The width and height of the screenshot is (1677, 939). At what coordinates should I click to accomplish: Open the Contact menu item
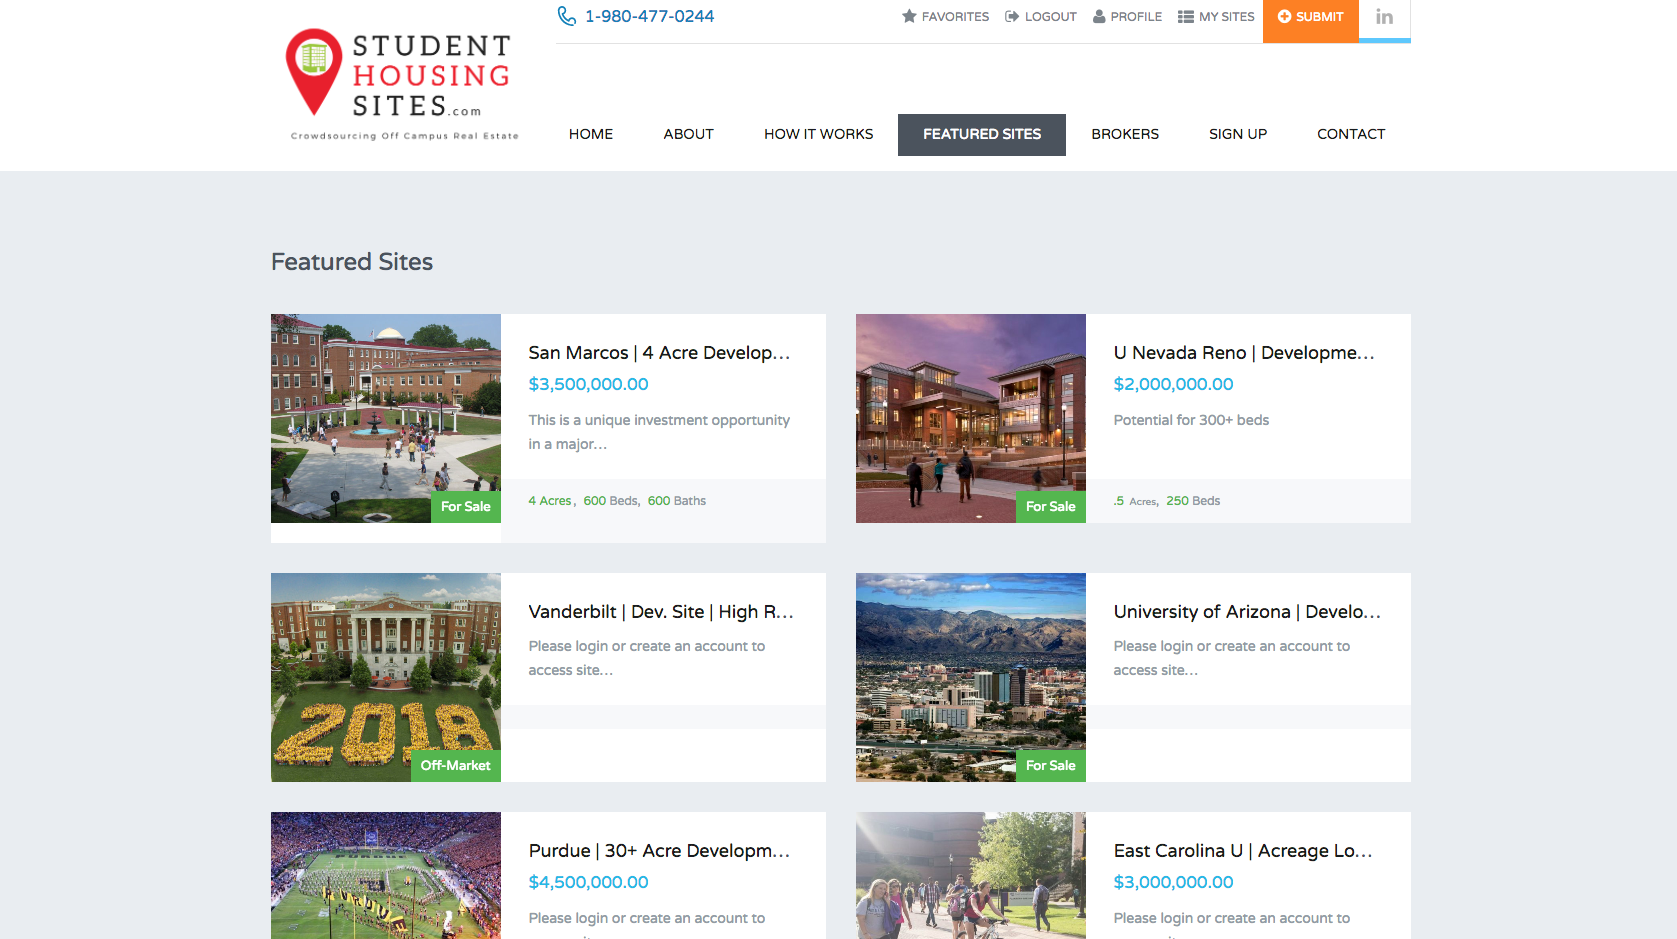coord(1351,134)
